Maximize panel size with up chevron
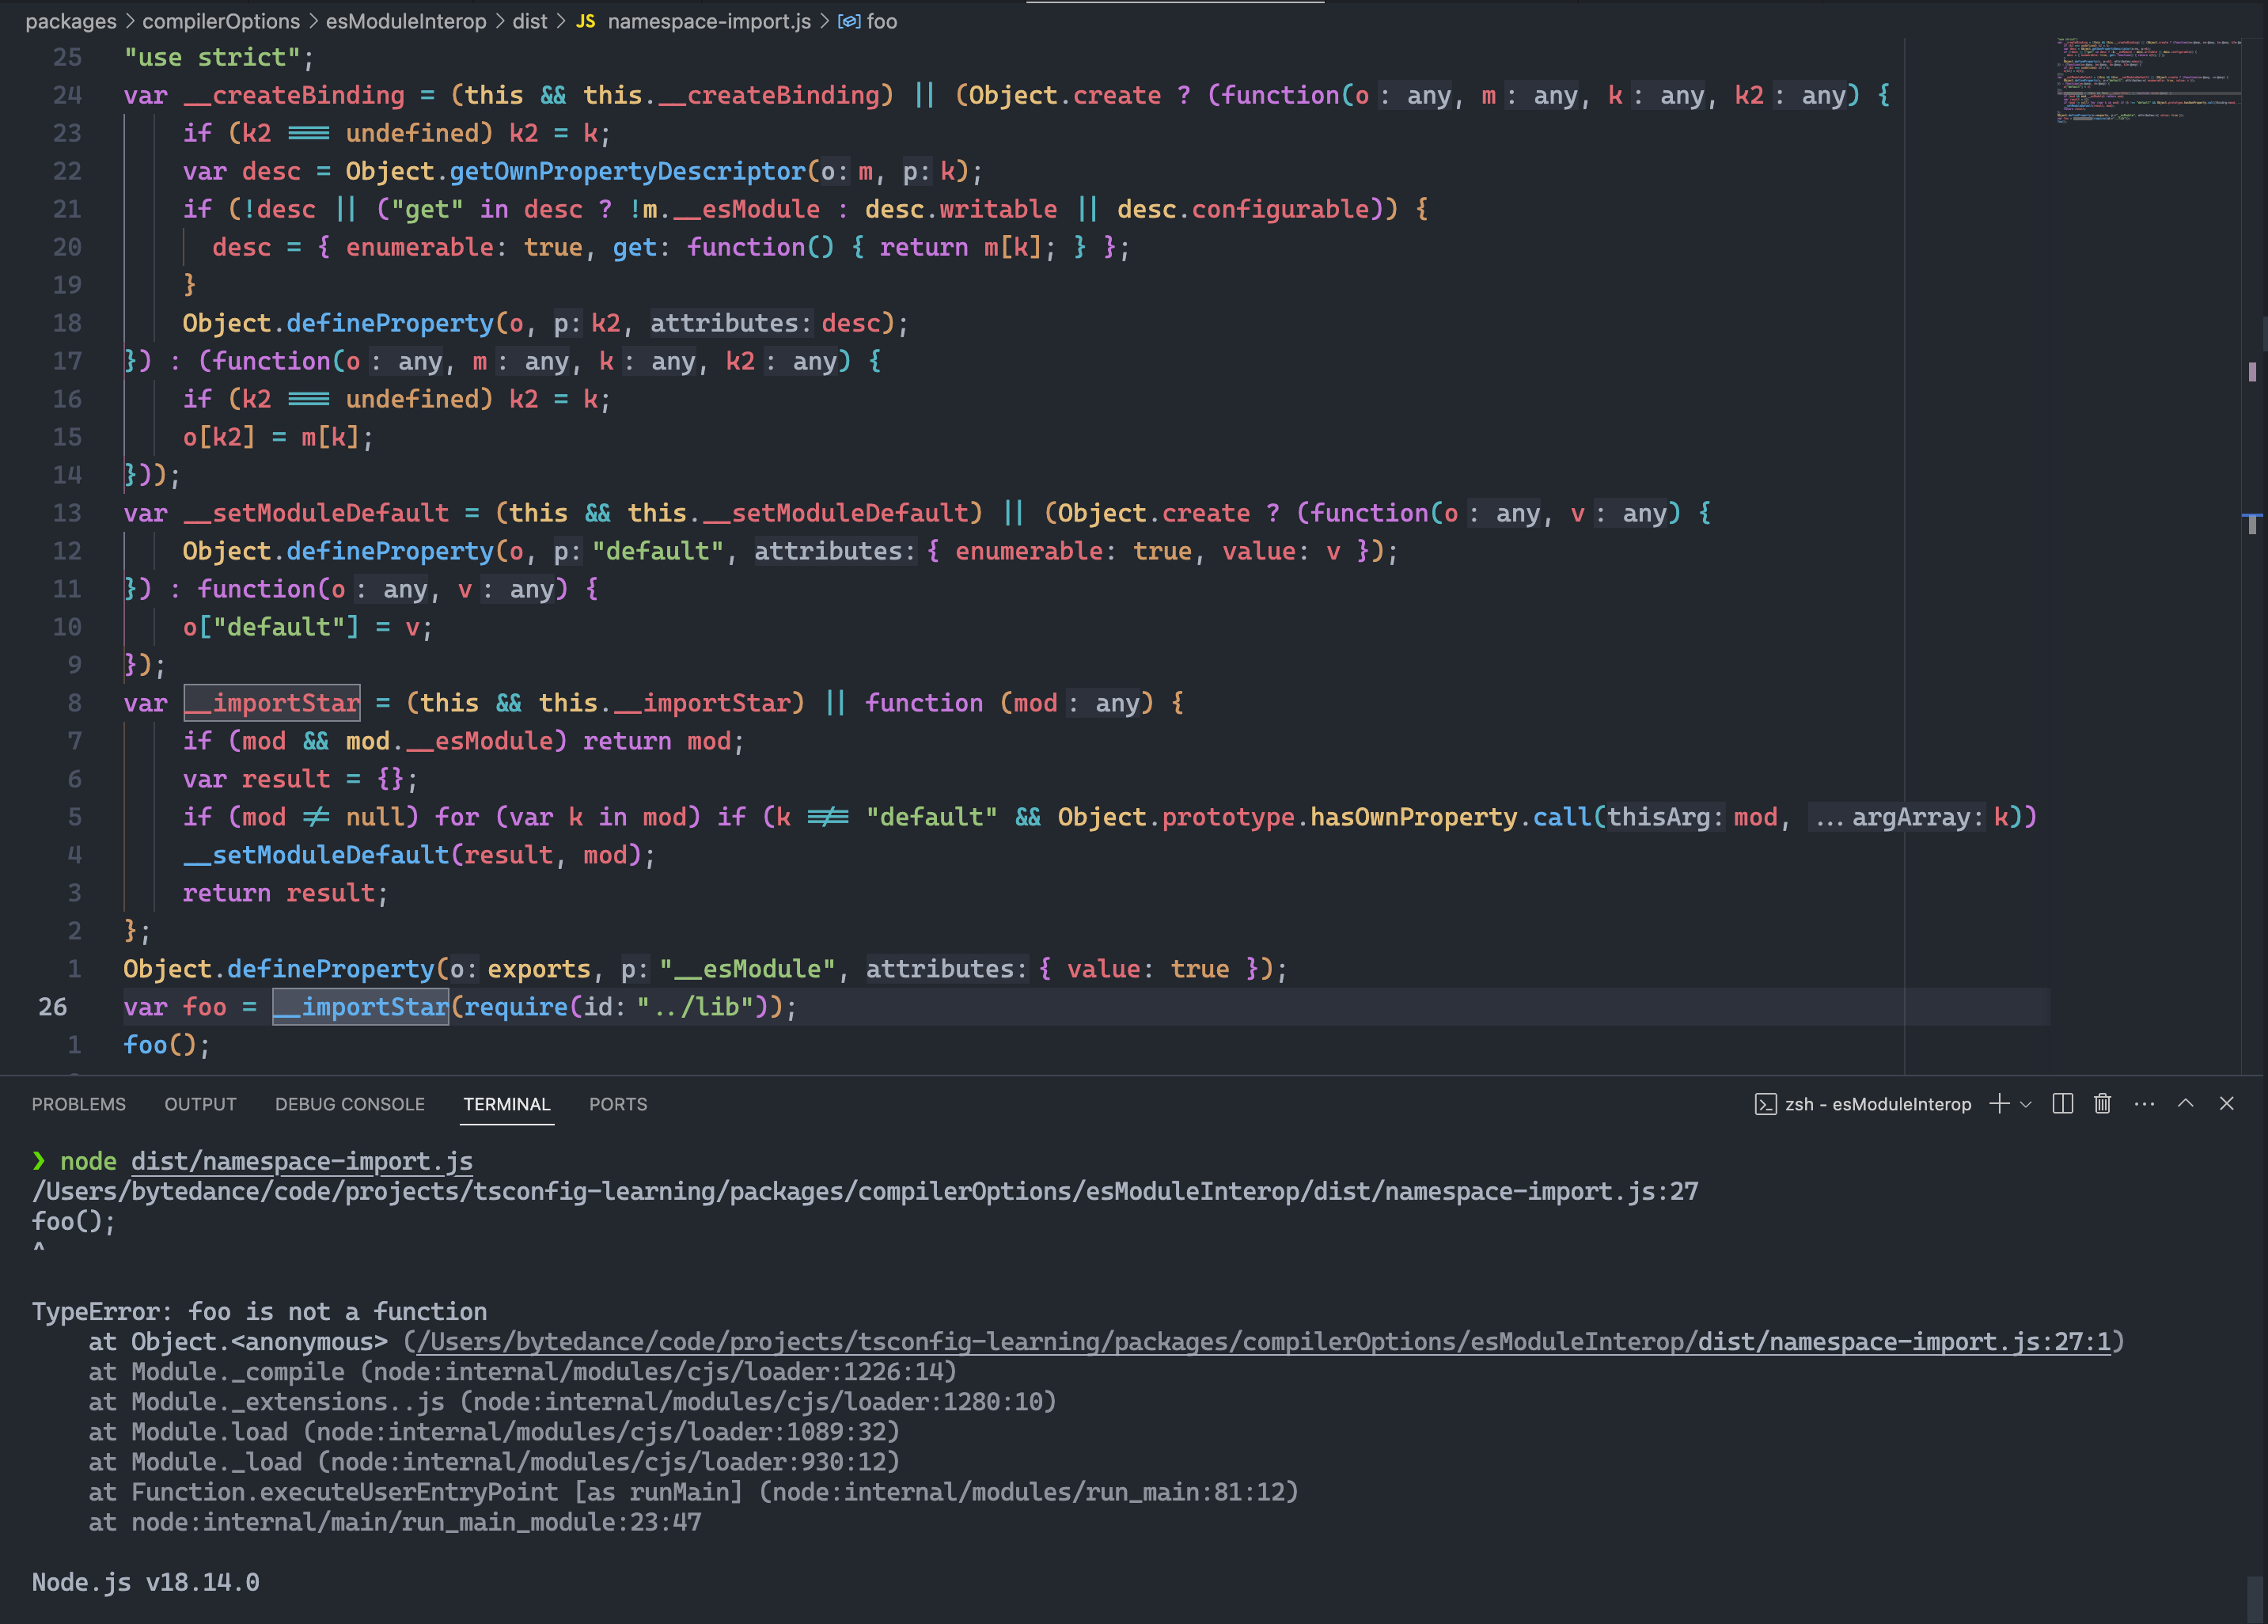The height and width of the screenshot is (1624, 2268). click(2186, 1103)
